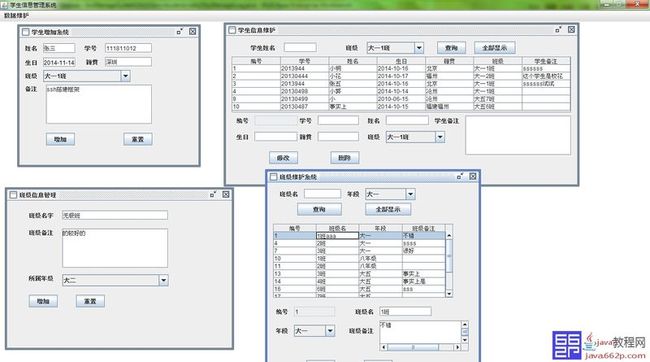The image size is (650, 362).
Task: Open the lower 年级 dropdown in 班级维护系统
Action: pyautogui.click(x=330, y=331)
